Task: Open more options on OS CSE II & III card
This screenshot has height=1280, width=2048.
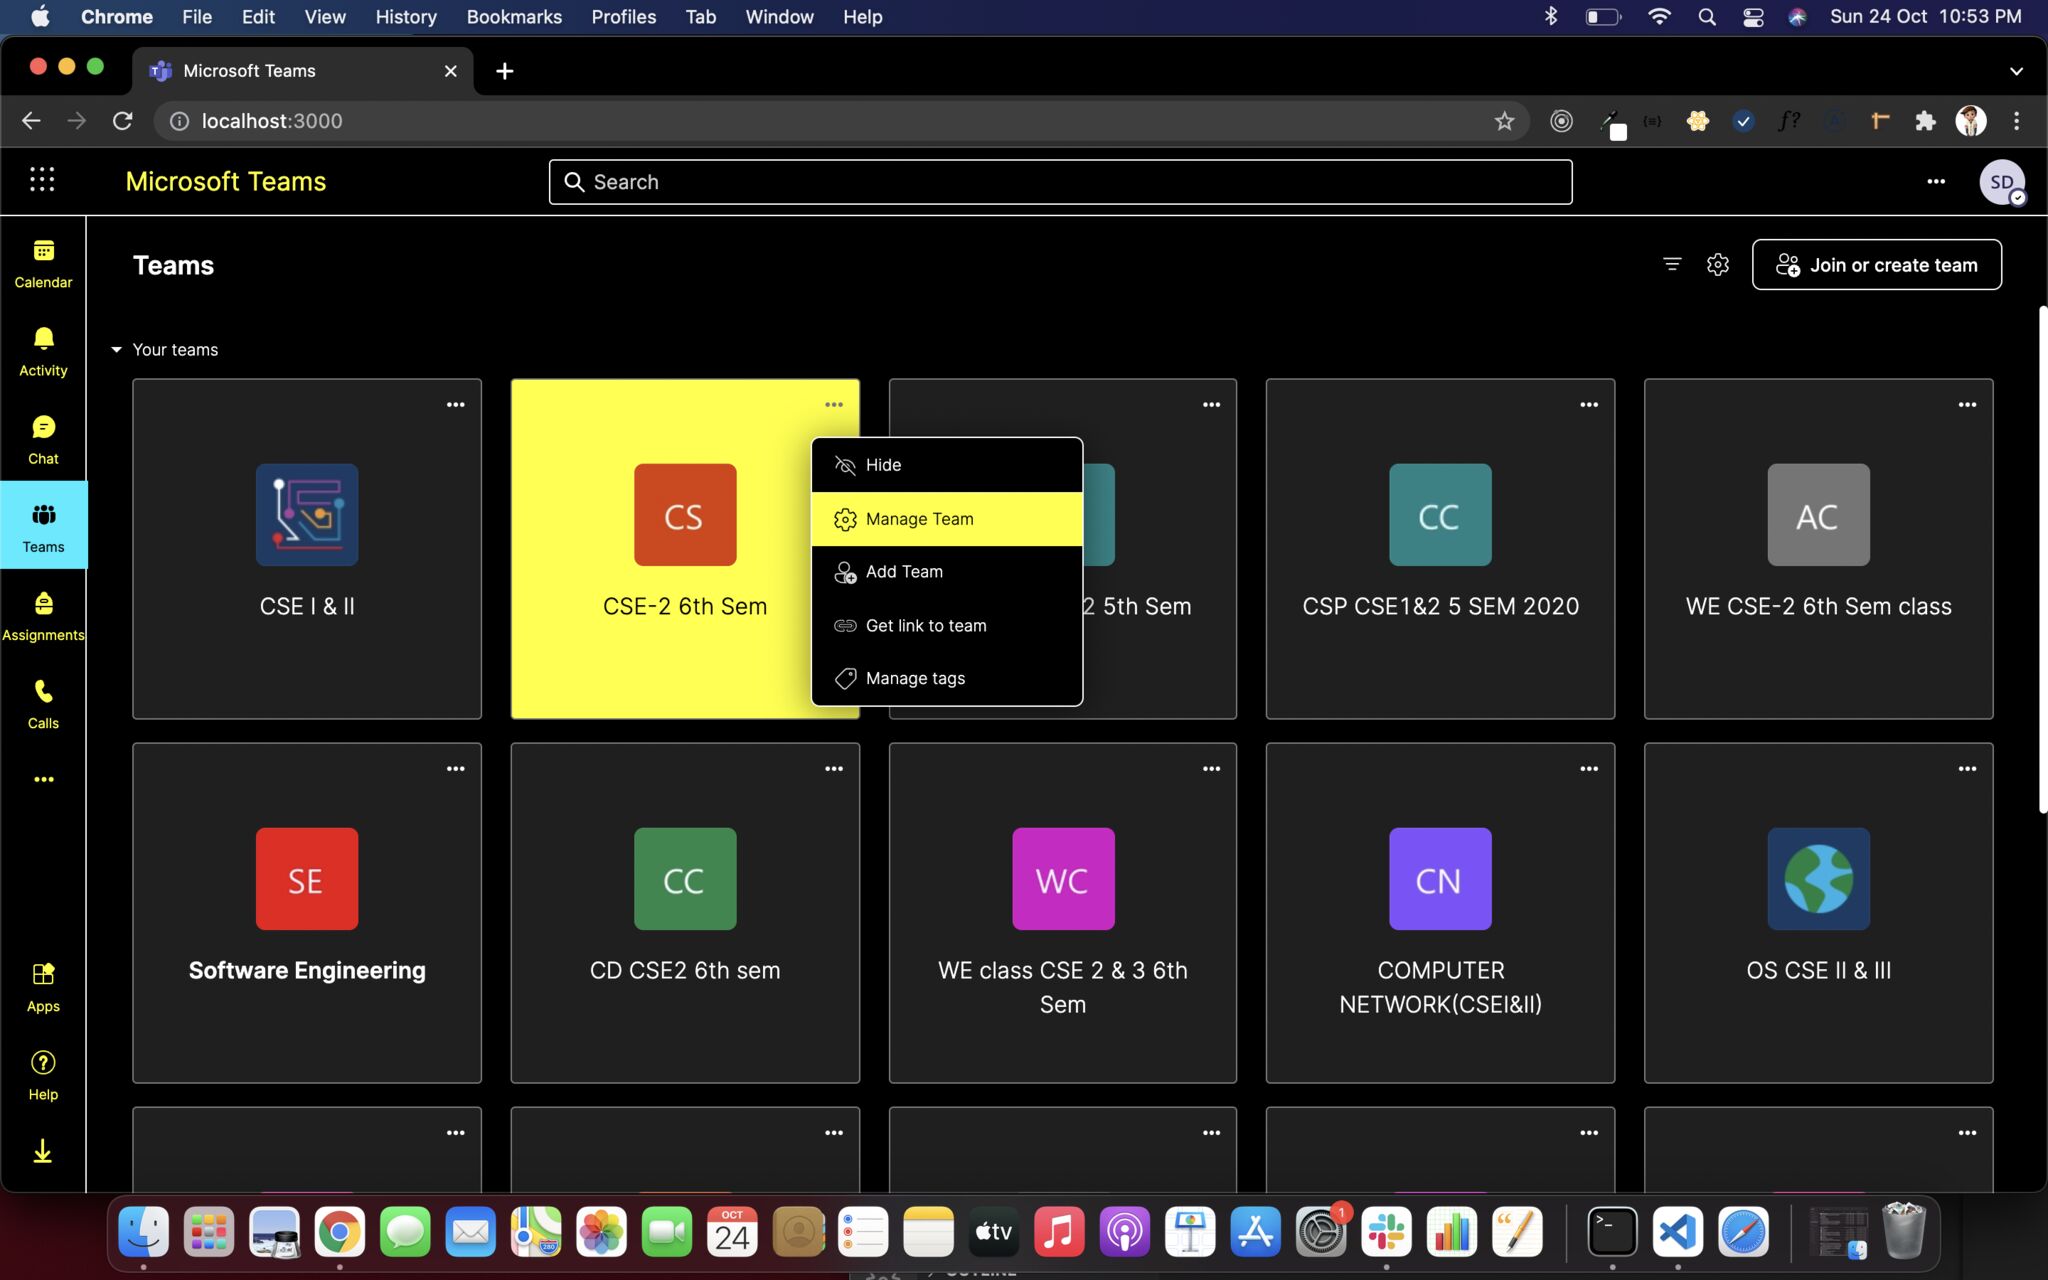Action: click(x=1966, y=769)
